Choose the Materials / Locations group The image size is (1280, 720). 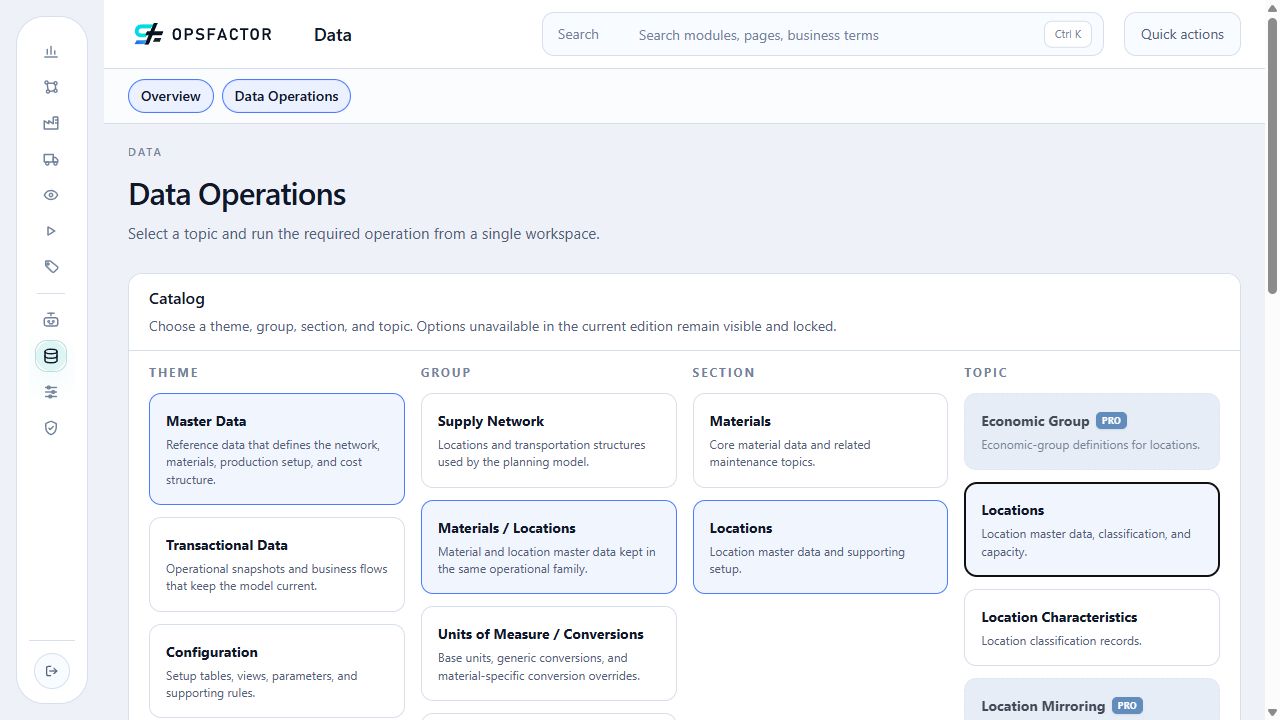pyautogui.click(x=549, y=547)
